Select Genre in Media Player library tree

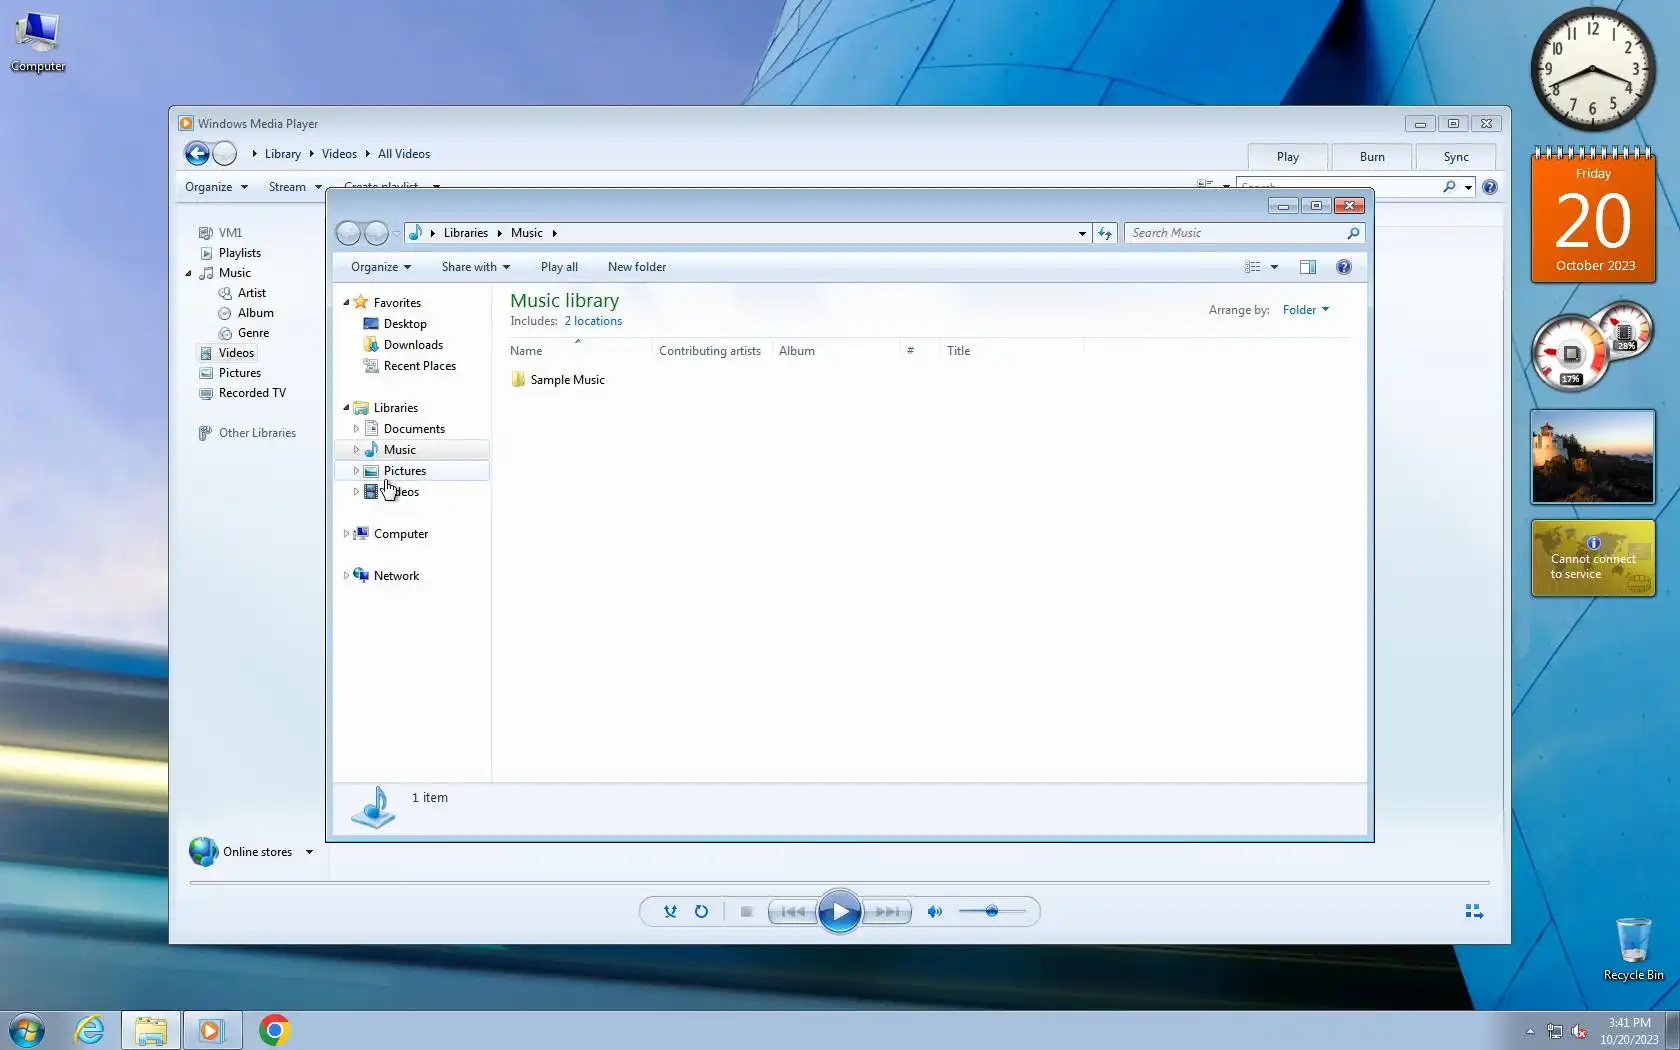[x=253, y=333]
